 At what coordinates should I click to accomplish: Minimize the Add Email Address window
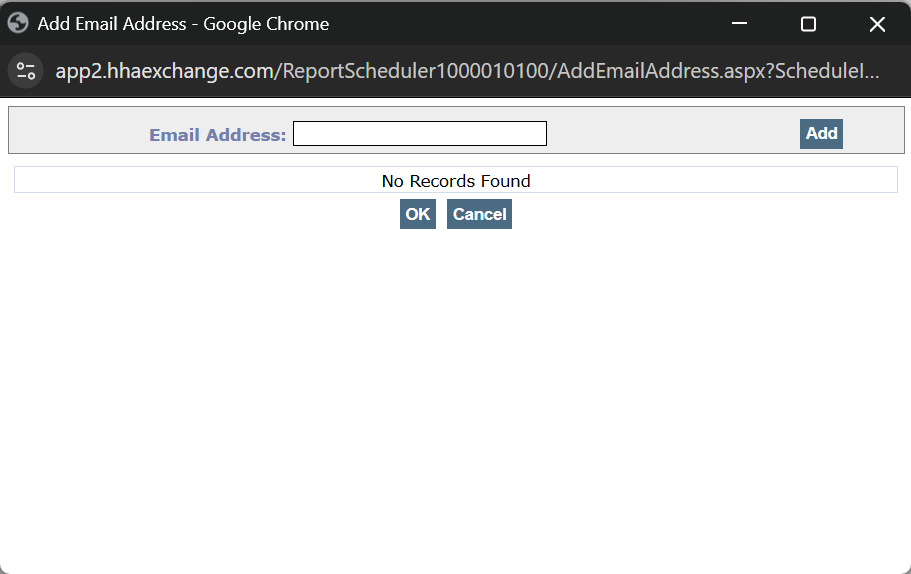click(x=740, y=24)
